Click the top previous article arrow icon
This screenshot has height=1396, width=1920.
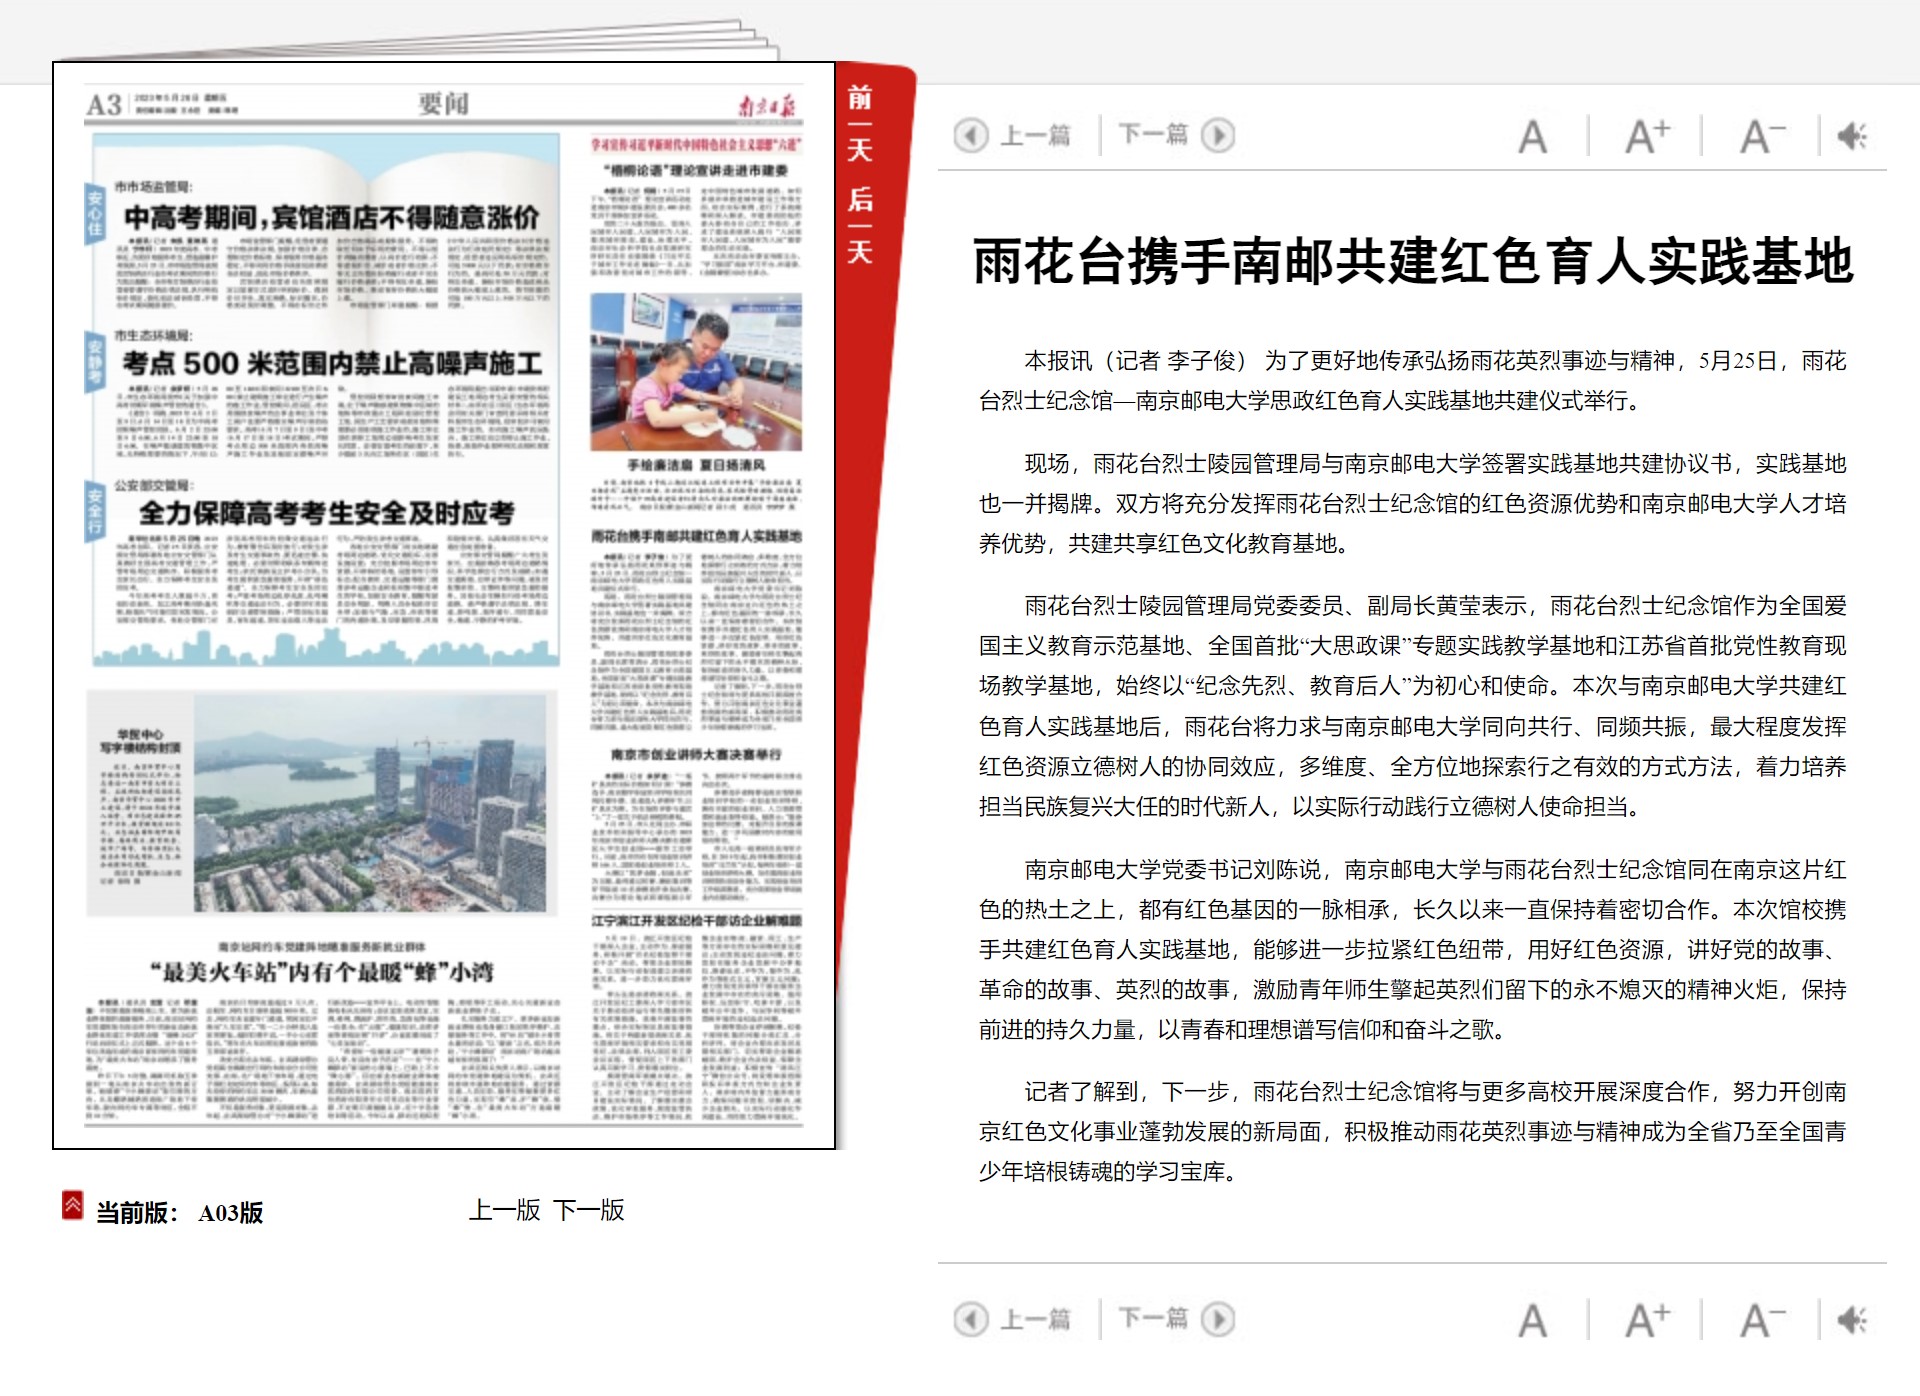(x=970, y=135)
